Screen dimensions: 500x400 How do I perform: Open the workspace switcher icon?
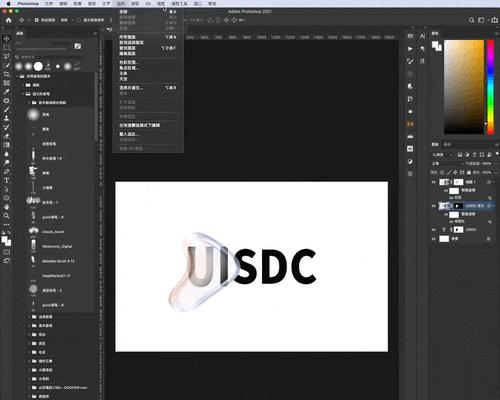point(481,20)
